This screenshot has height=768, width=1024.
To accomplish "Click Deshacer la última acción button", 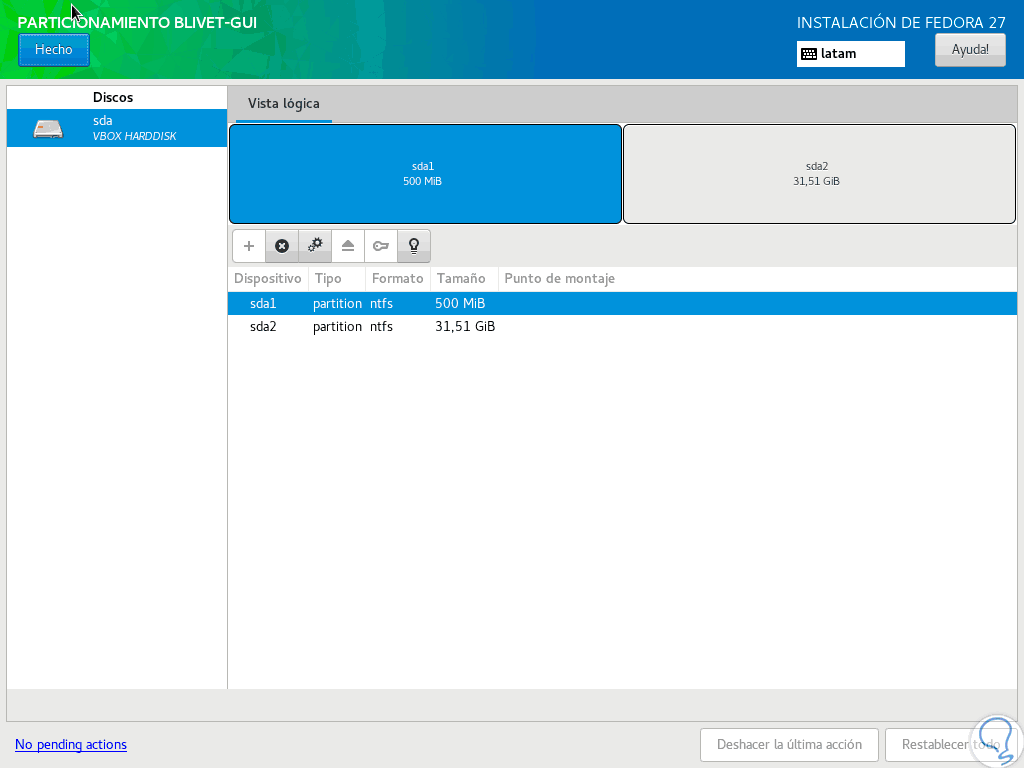I will point(789,744).
